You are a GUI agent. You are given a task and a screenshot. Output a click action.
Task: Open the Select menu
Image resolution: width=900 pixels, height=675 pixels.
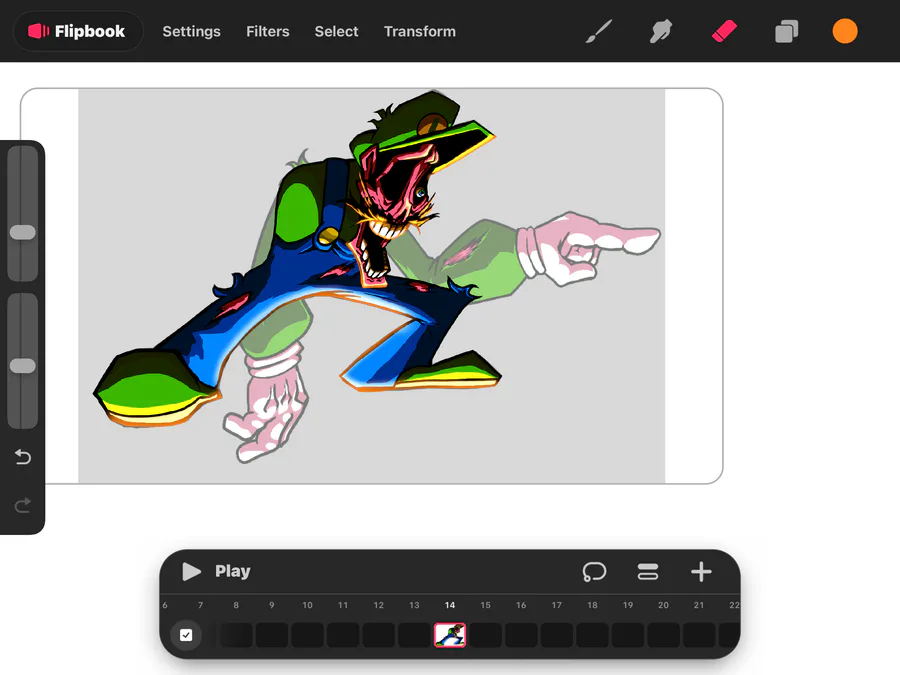point(336,32)
